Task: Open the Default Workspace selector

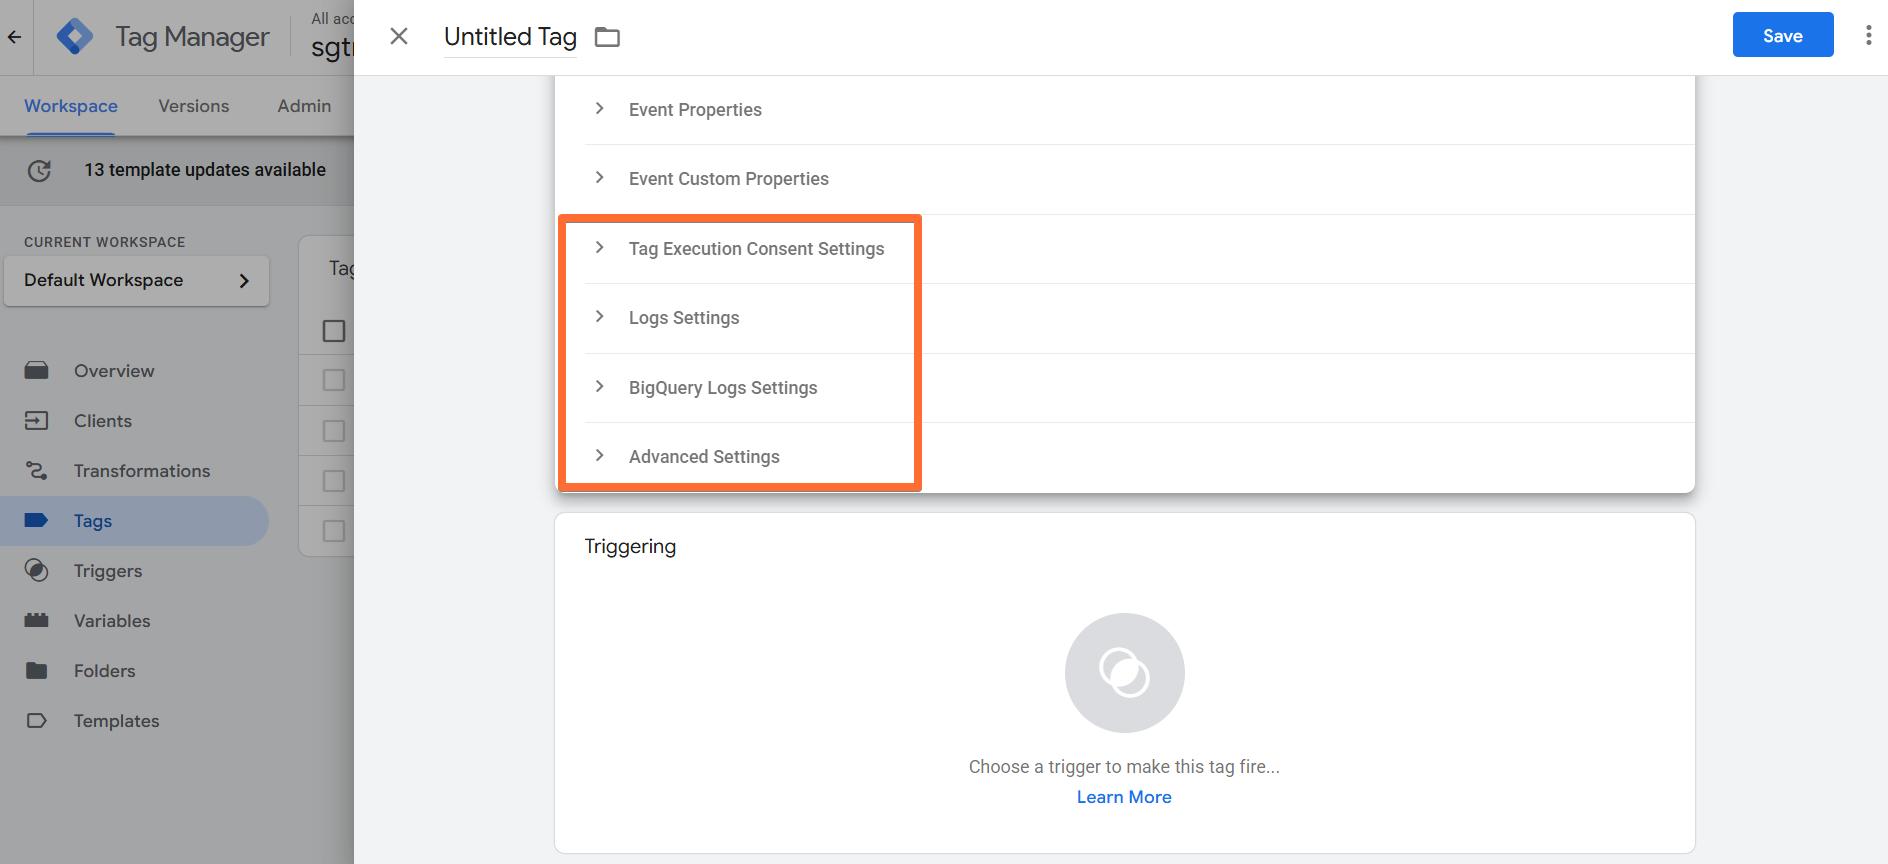Action: [137, 281]
